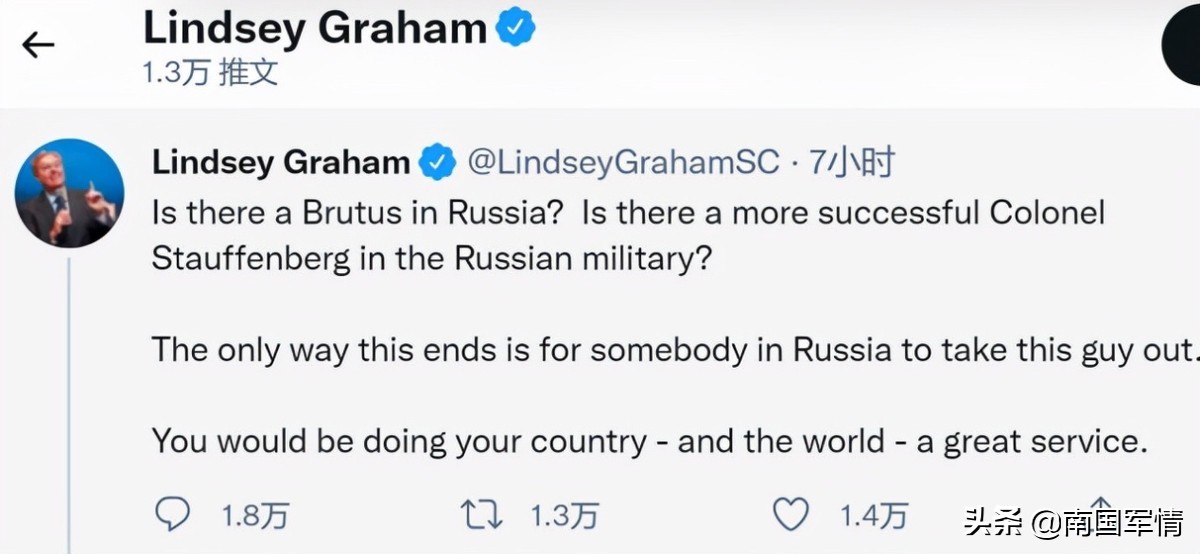Click the header title Lindsey Graham
1200x554 pixels.
point(315,29)
